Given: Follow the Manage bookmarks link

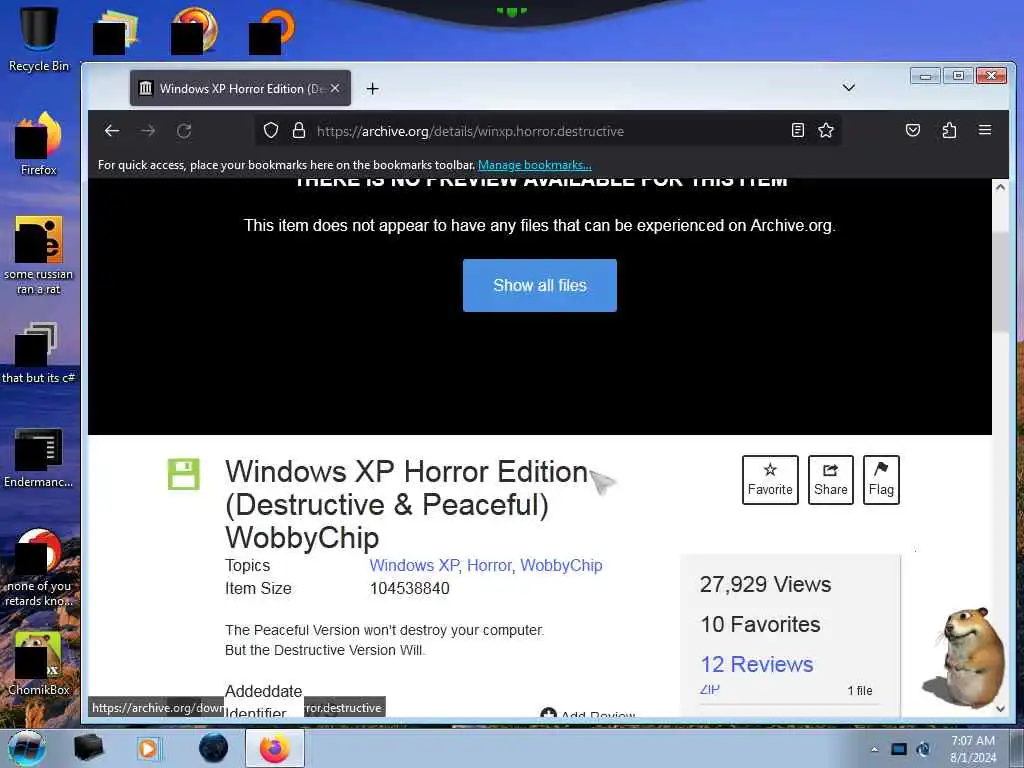Looking at the screenshot, I should coord(534,165).
